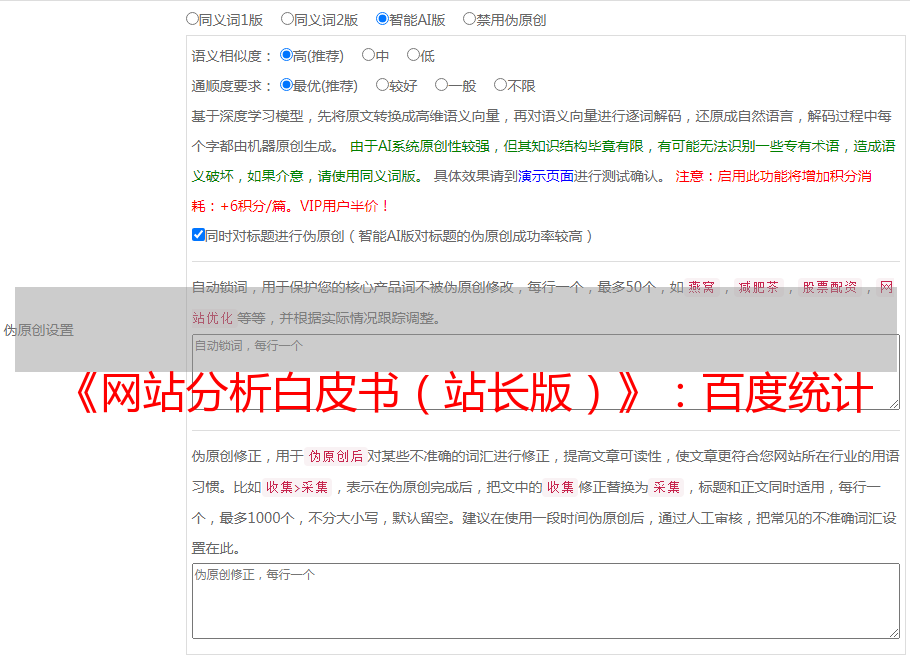Click the 伪原创修正 textarea
The width and height of the screenshot is (911, 658).
point(546,601)
